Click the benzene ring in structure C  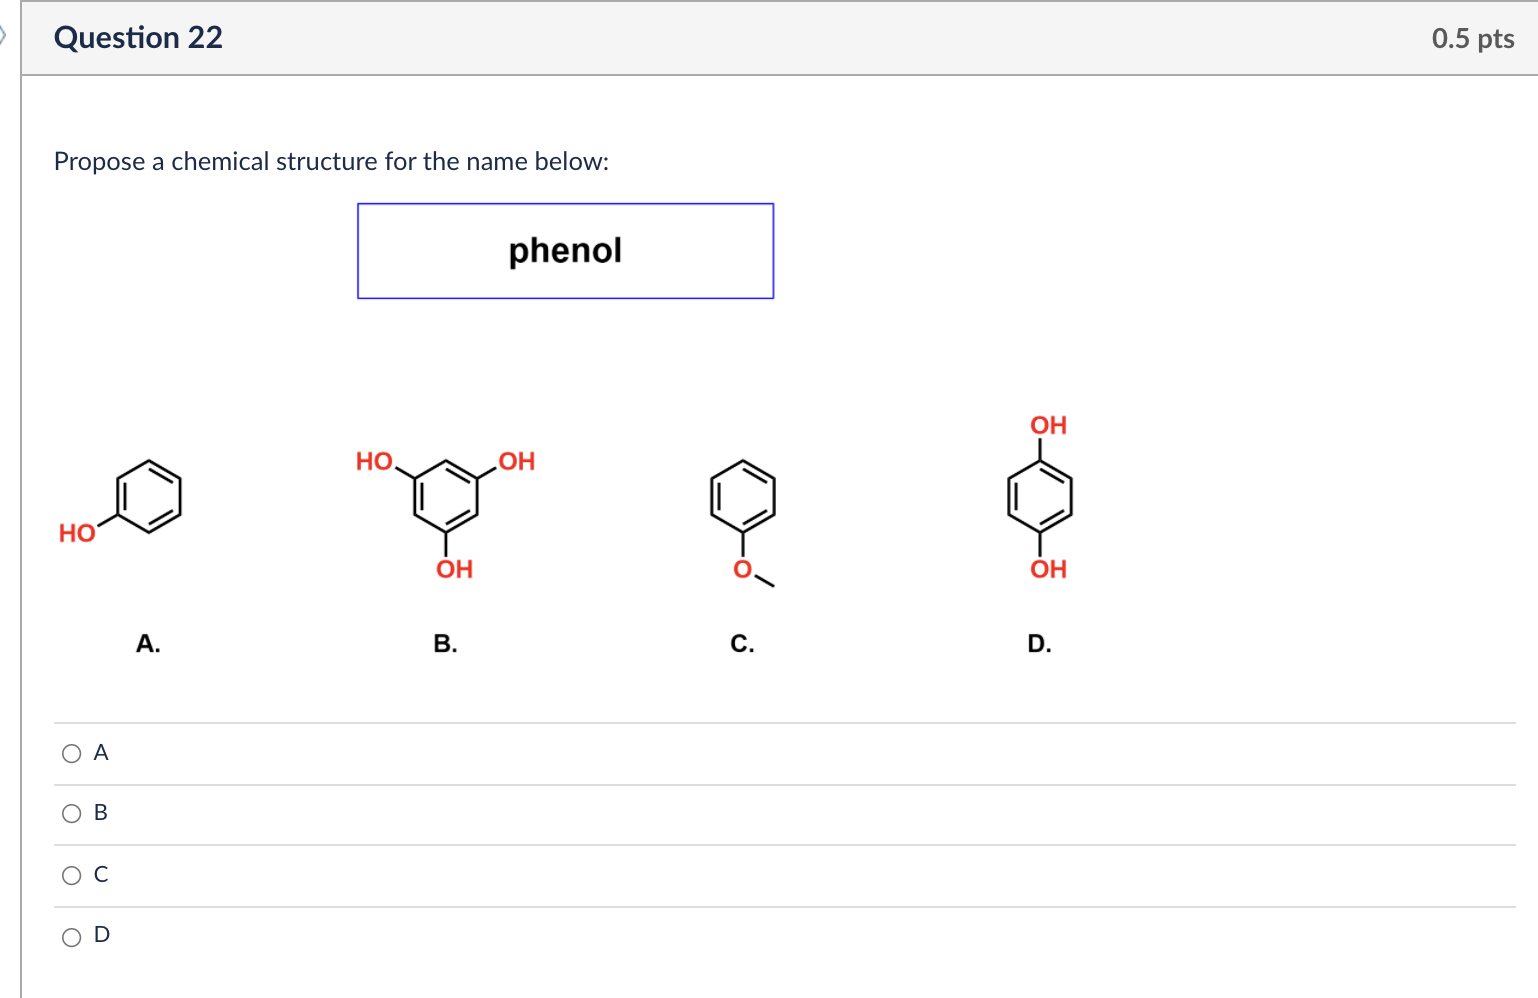pos(742,495)
